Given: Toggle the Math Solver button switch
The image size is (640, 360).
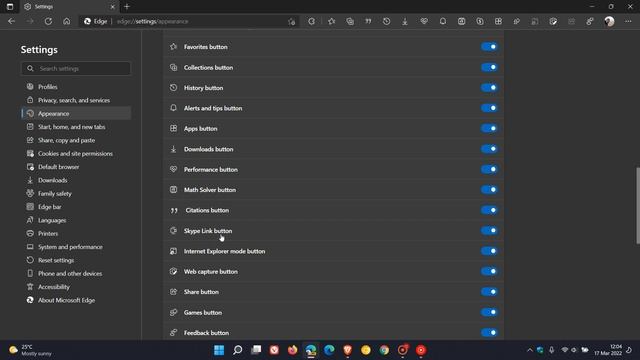Looking at the screenshot, I should point(489,189).
